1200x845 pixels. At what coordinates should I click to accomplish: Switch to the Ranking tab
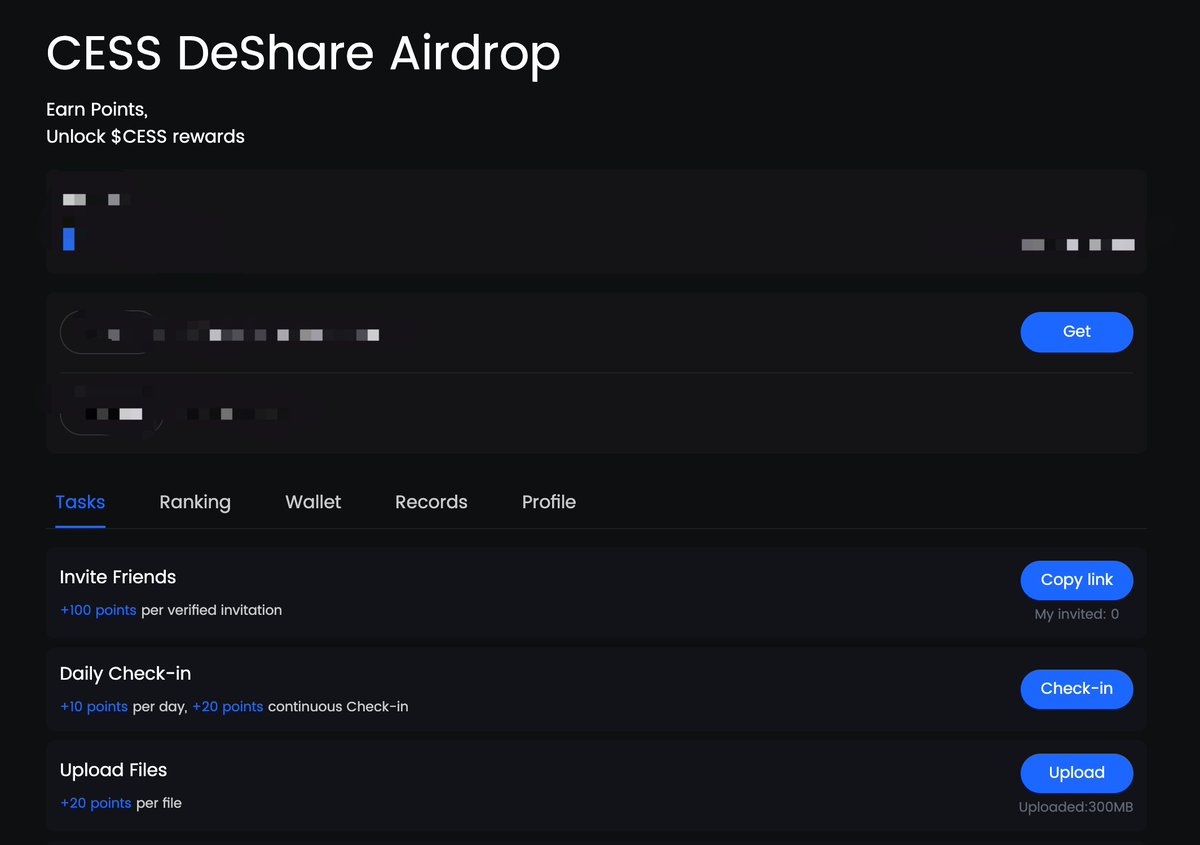(195, 502)
